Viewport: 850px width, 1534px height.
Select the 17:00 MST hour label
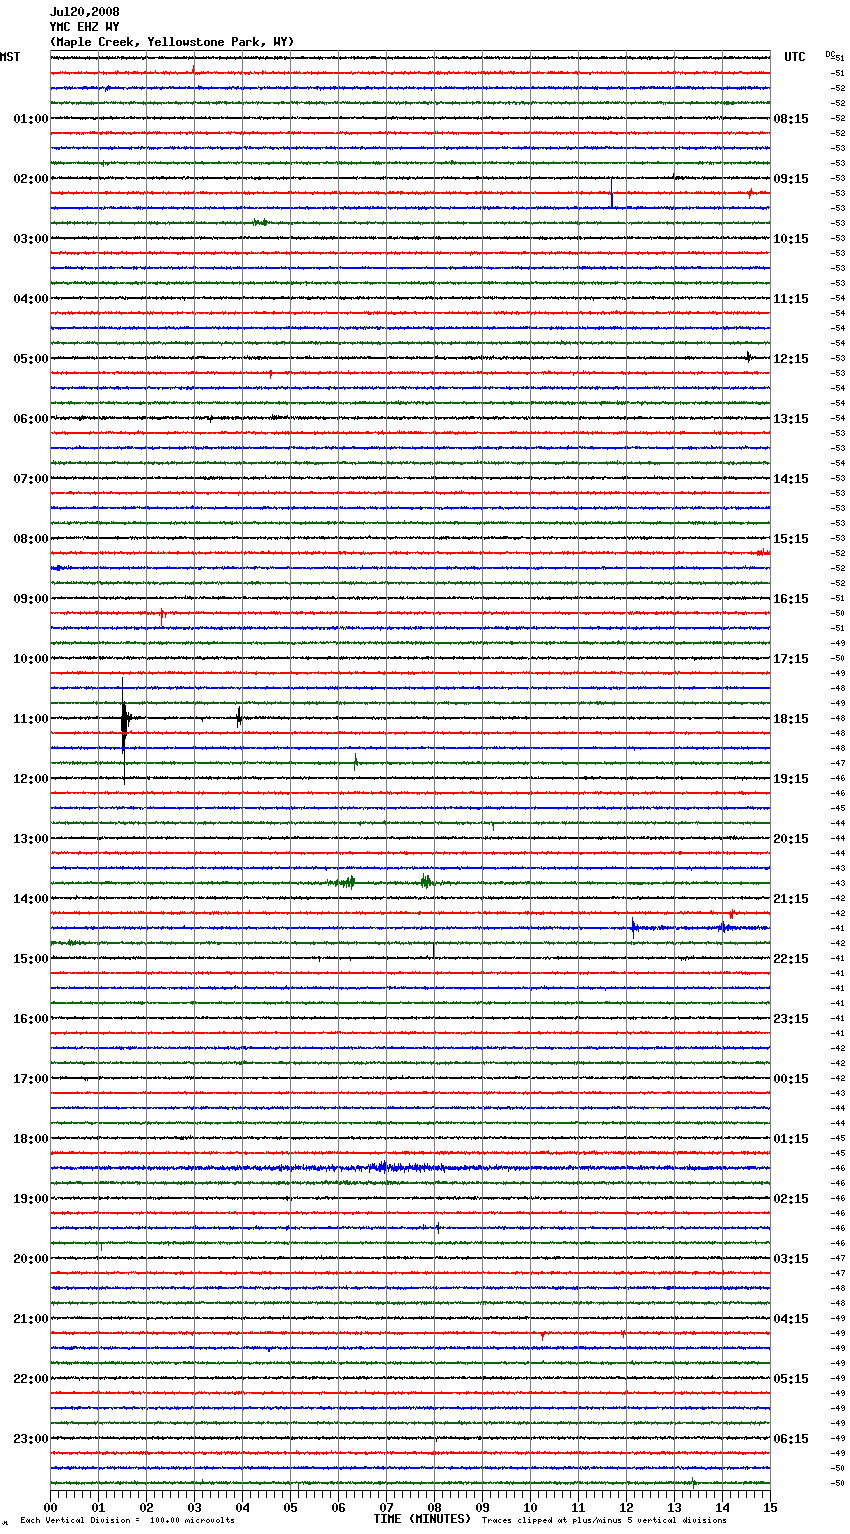(x=30, y=1079)
